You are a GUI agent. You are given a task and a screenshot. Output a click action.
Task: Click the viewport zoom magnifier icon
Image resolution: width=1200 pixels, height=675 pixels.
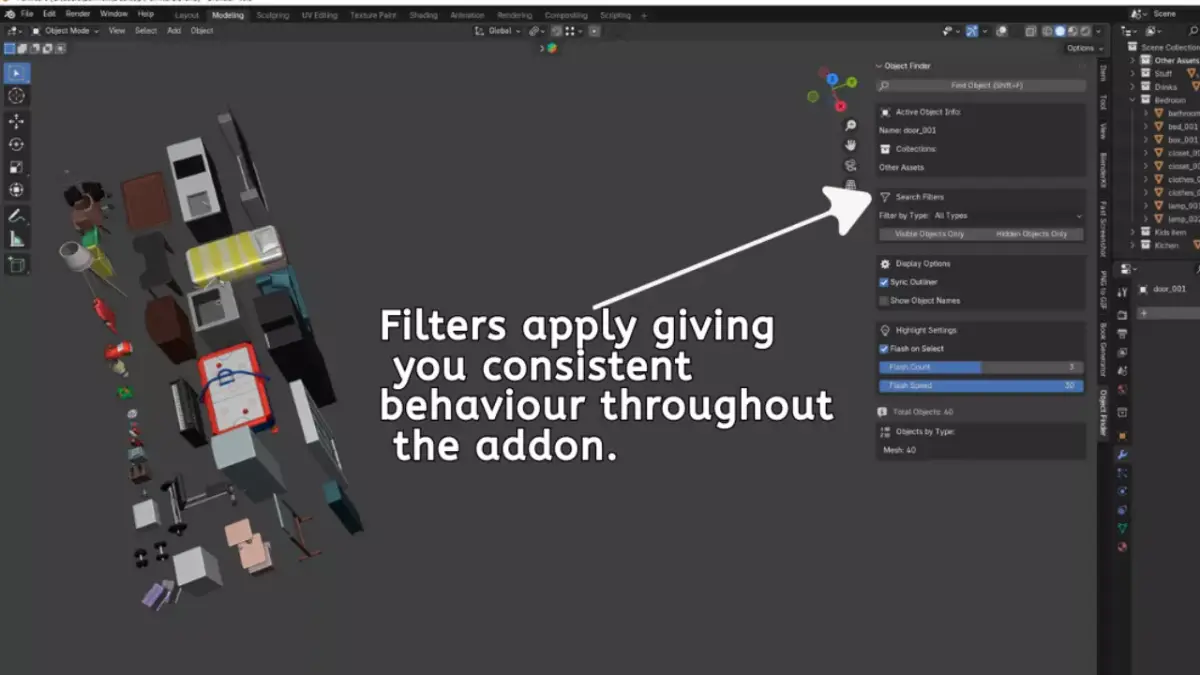[x=851, y=125]
